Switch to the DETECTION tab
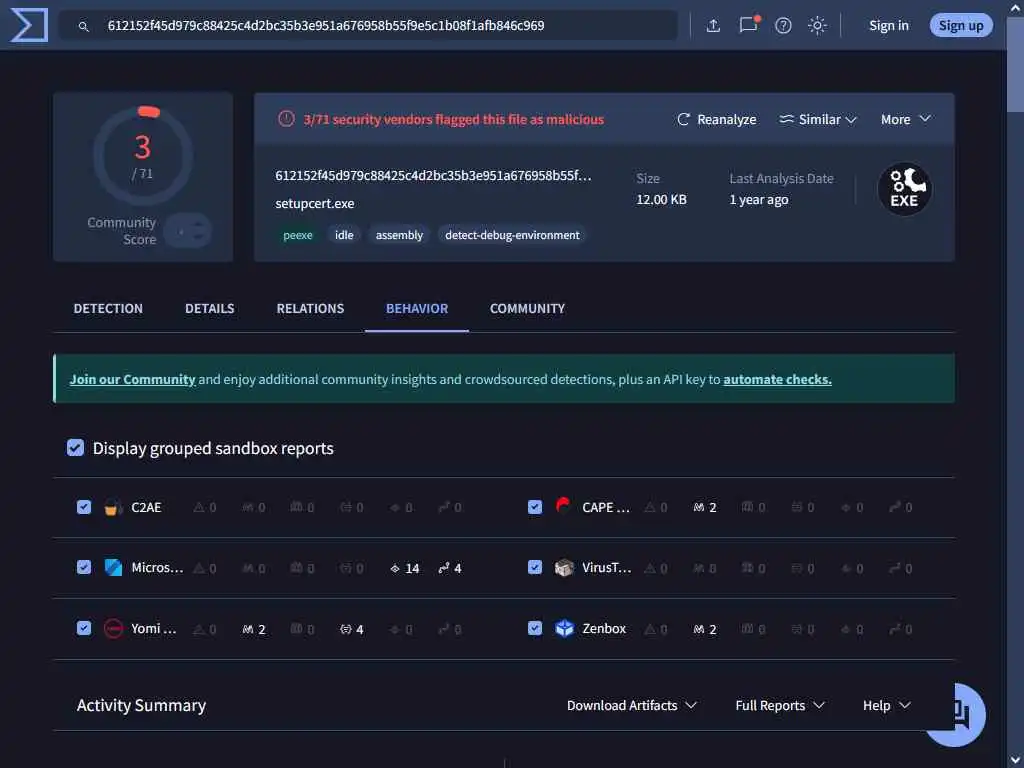 108,308
